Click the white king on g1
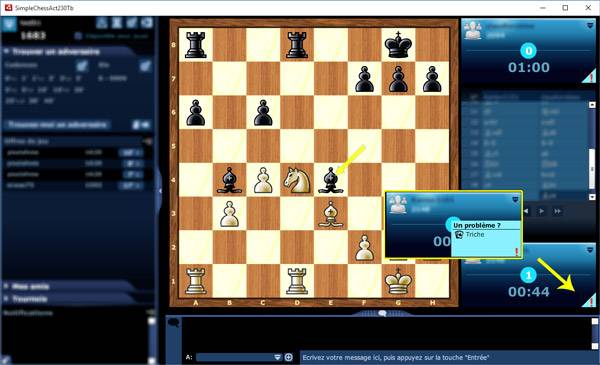Viewport: 600px width, 365px height. 398,281
